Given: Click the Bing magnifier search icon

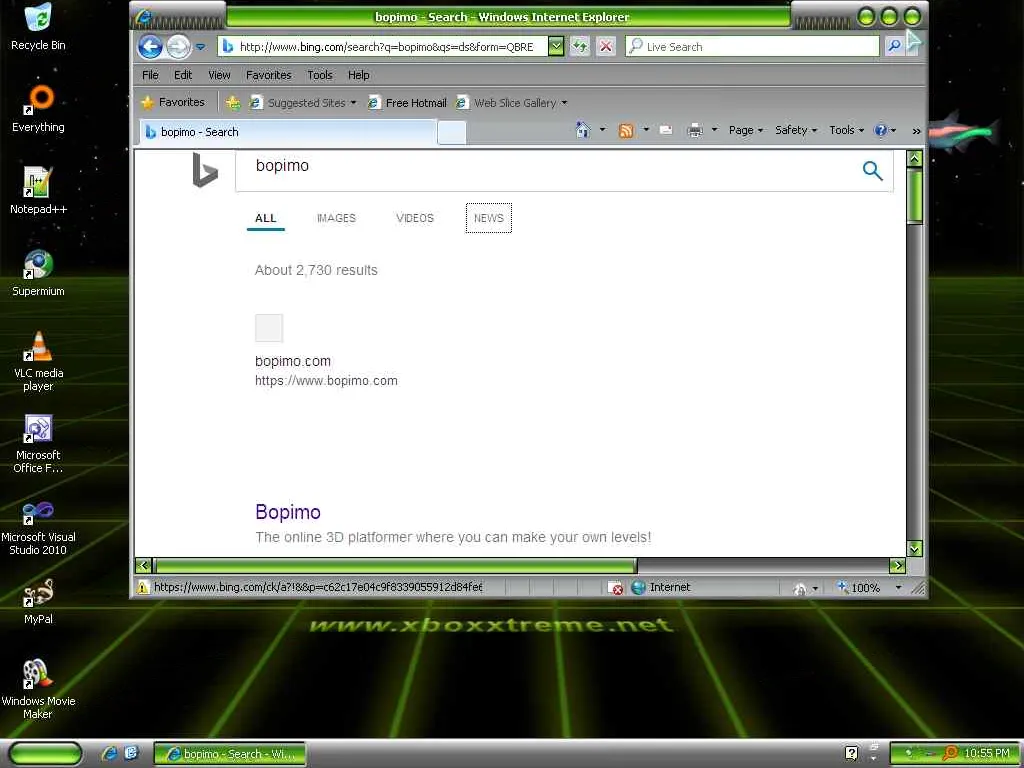Looking at the screenshot, I should (x=872, y=170).
